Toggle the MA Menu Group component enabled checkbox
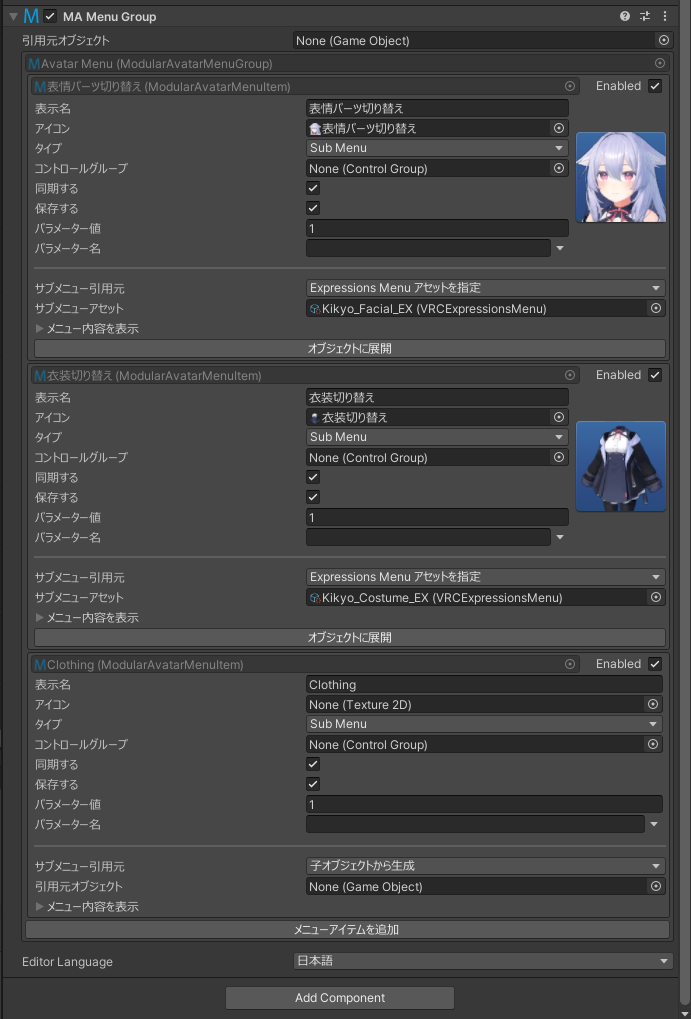The width and height of the screenshot is (691, 1019). [50, 16]
